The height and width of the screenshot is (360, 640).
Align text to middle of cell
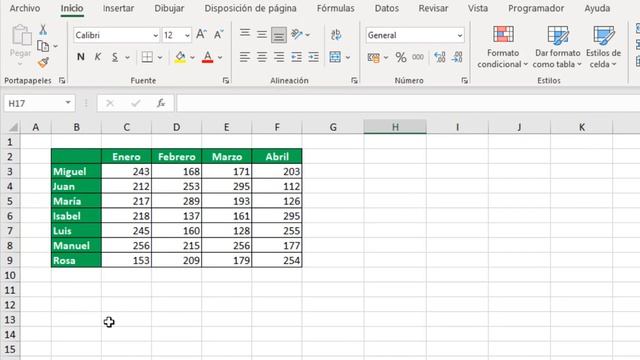262,34
